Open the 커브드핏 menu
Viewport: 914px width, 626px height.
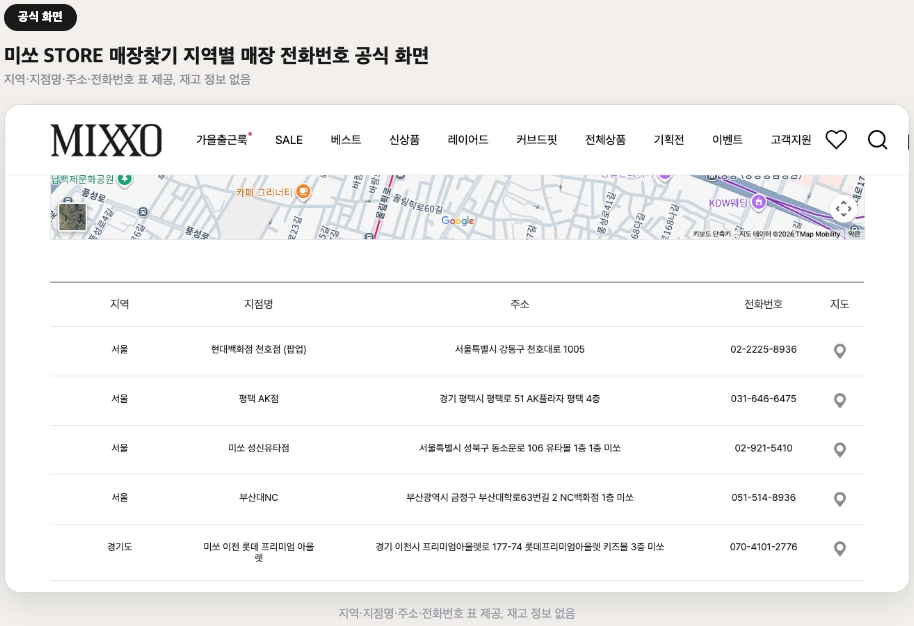pyautogui.click(x=536, y=140)
